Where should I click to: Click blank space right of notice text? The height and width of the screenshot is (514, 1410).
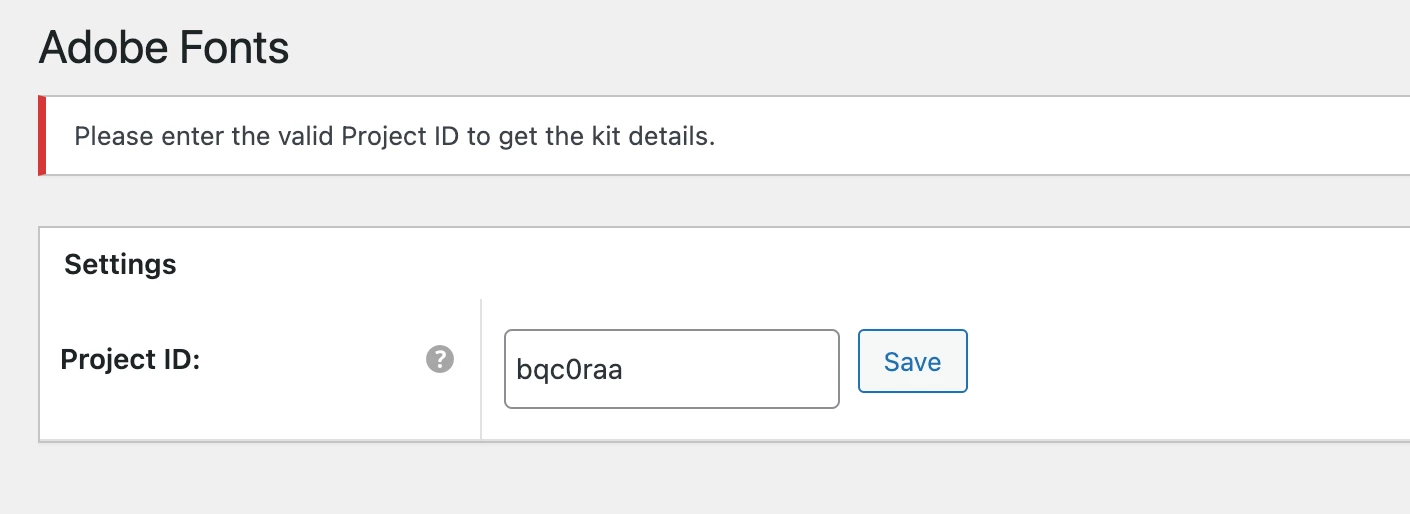(x=1050, y=136)
